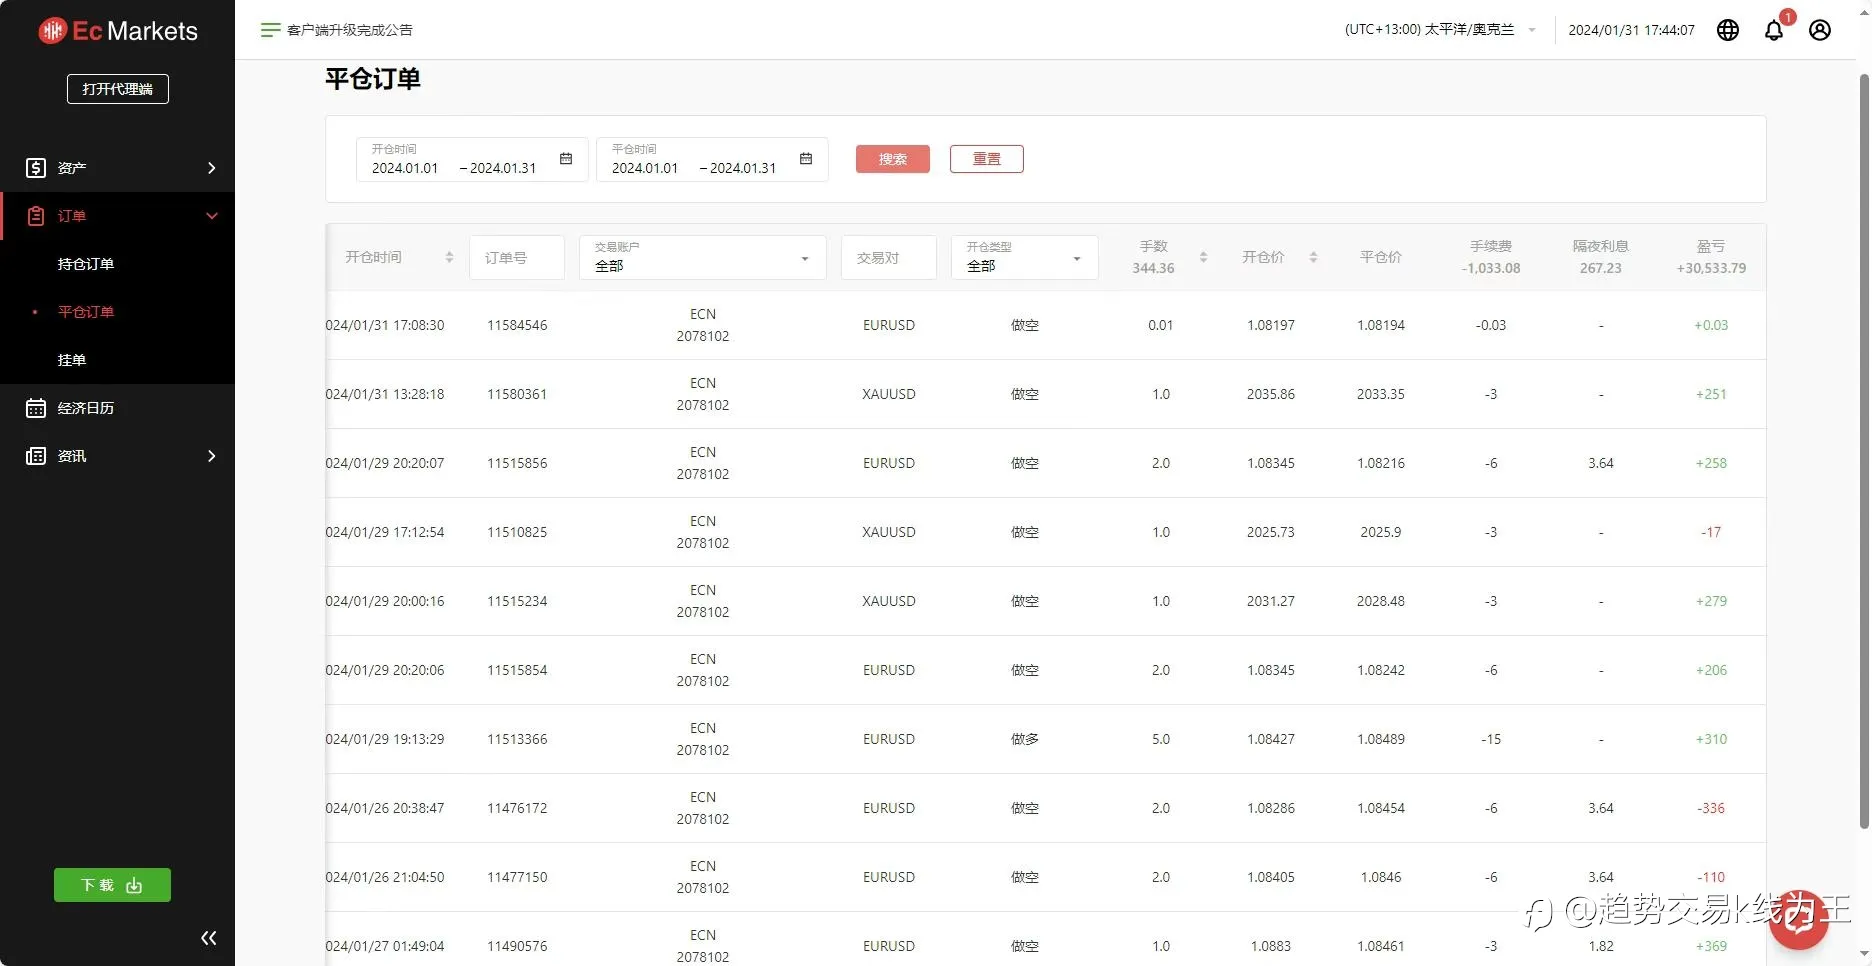Click lot size 5.0
Image resolution: width=1872 pixels, height=966 pixels.
tap(1161, 739)
